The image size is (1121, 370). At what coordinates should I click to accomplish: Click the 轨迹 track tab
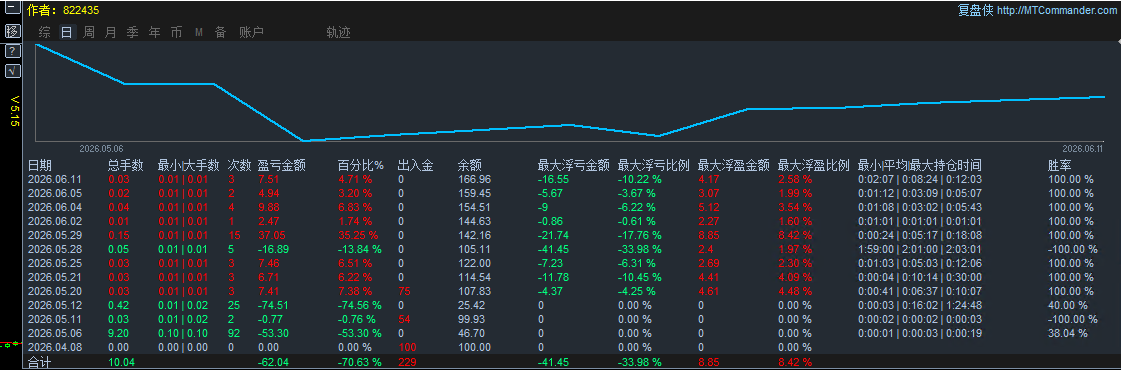[338, 32]
